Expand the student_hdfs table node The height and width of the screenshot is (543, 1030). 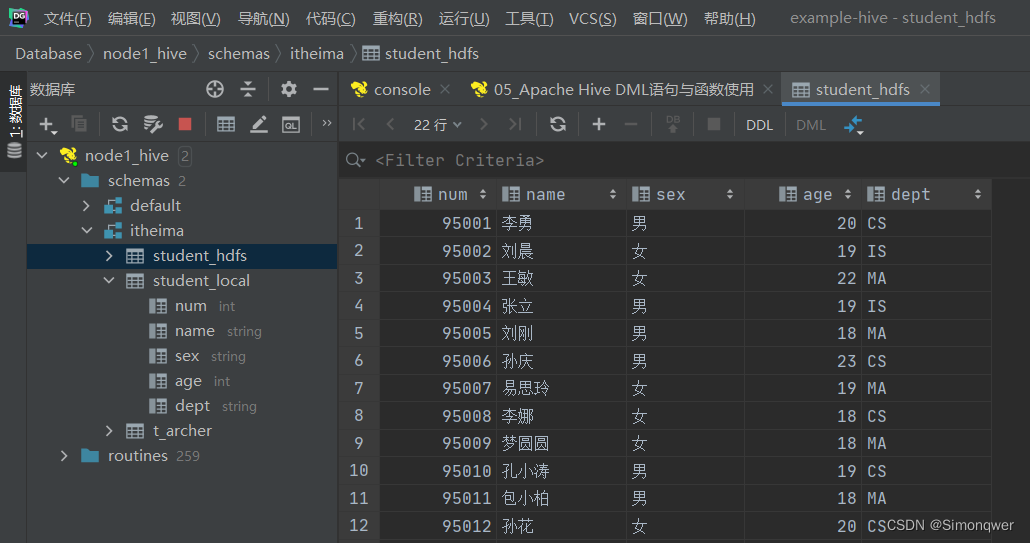coord(109,255)
